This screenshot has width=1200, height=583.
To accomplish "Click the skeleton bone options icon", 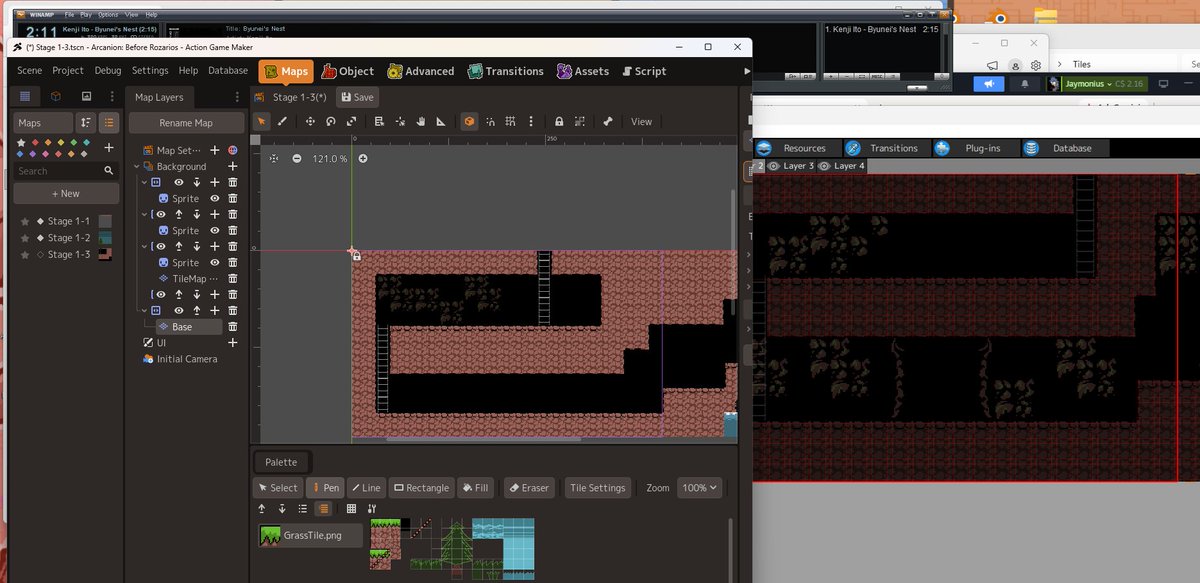I will (x=607, y=121).
